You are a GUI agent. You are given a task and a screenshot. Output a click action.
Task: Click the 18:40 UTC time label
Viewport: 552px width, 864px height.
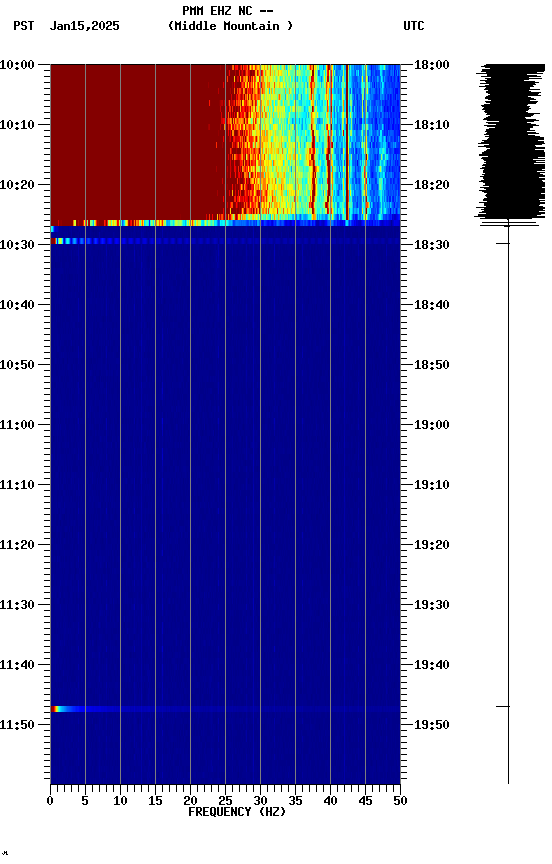tap(431, 305)
